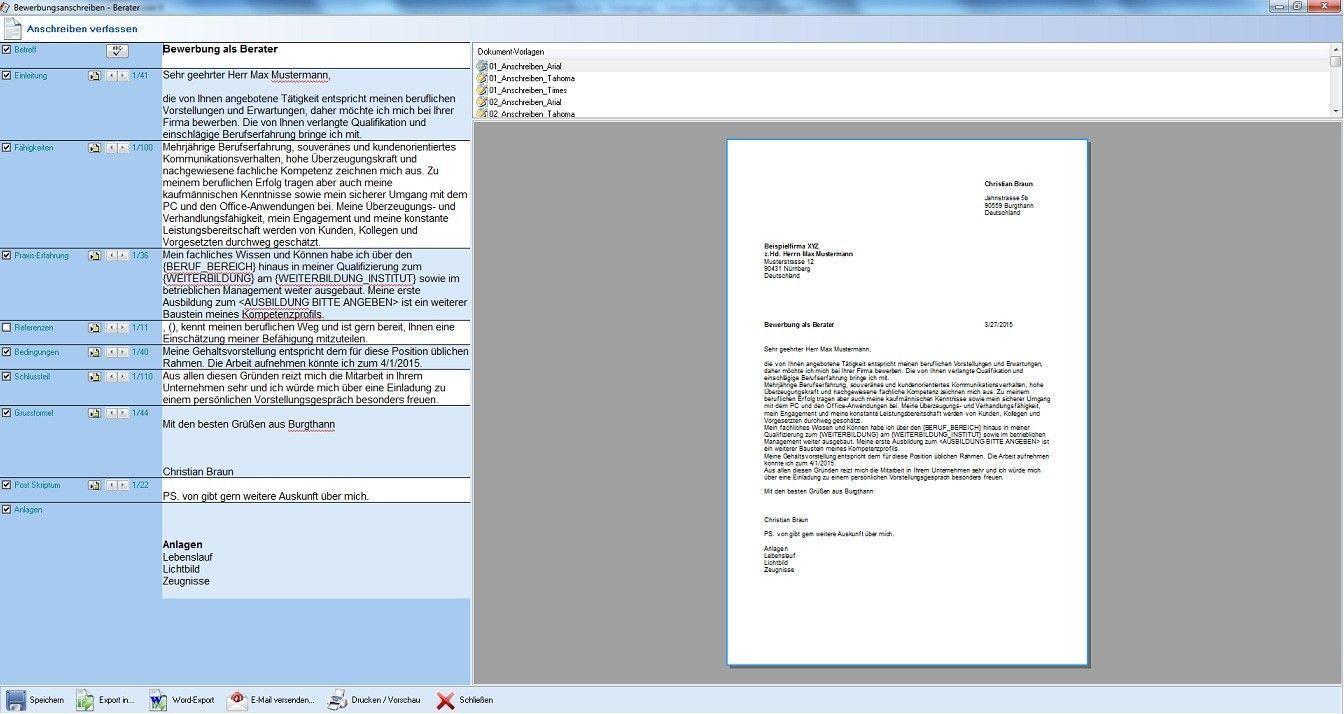Click into the Bewerbung als Berater subject field
Image resolution: width=1344 pixels, height=714 pixels.
pyautogui.click(x=315, y=50)
